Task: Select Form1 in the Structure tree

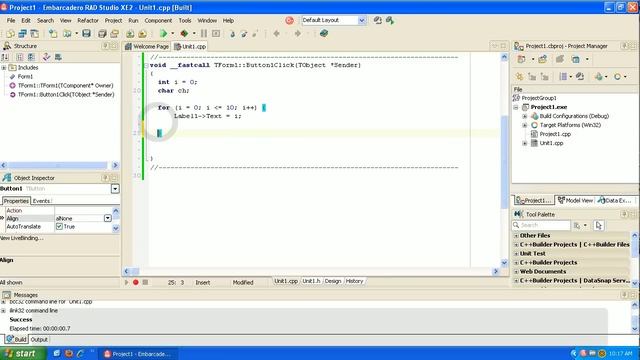Action: [x=25, y=77]
